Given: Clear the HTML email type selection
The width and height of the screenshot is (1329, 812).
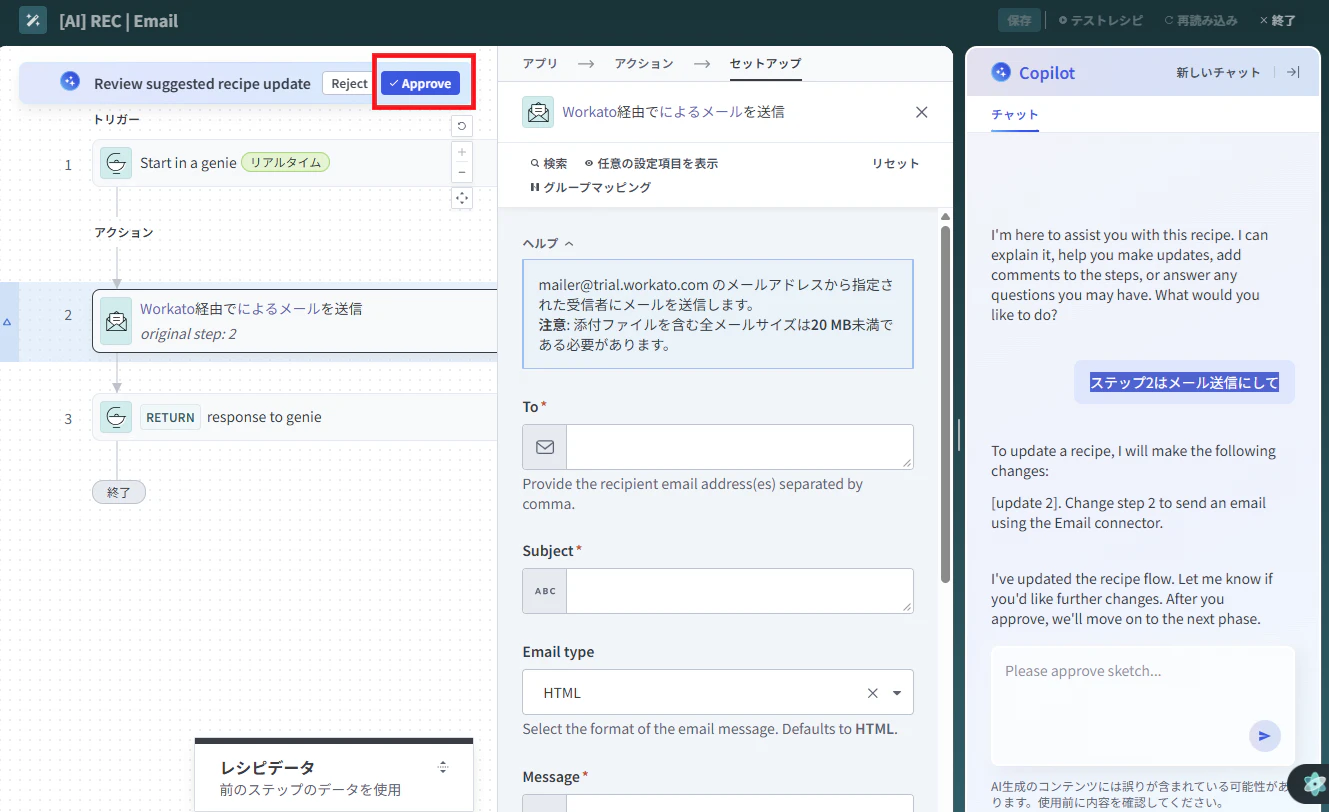Looking at the screenshot, I should pyautogui.click(x=872, y=693).
